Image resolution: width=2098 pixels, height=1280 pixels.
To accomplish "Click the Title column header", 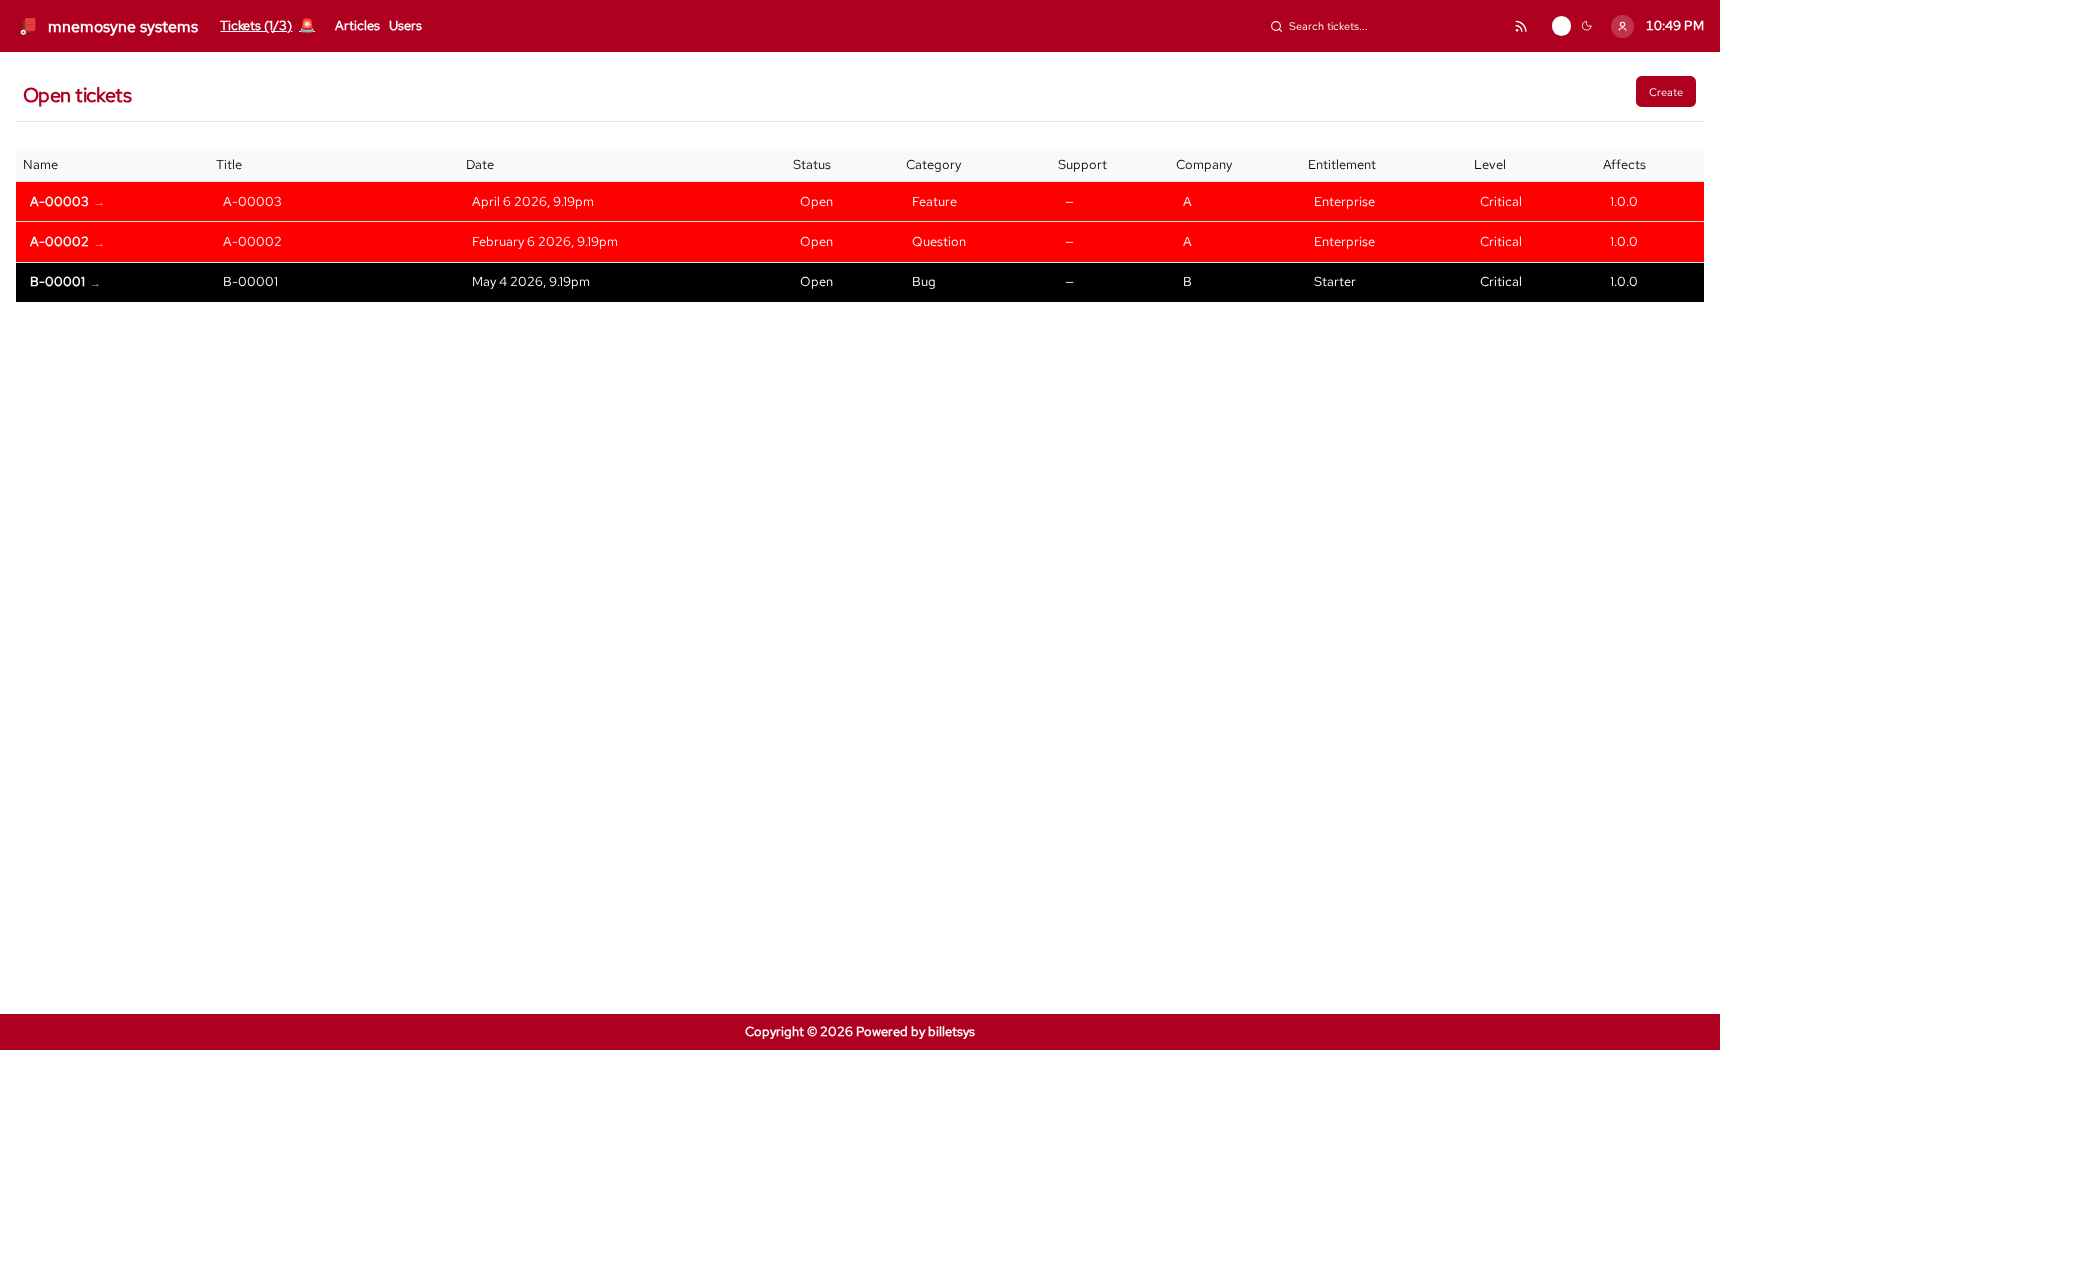I will tap(229, 165).
